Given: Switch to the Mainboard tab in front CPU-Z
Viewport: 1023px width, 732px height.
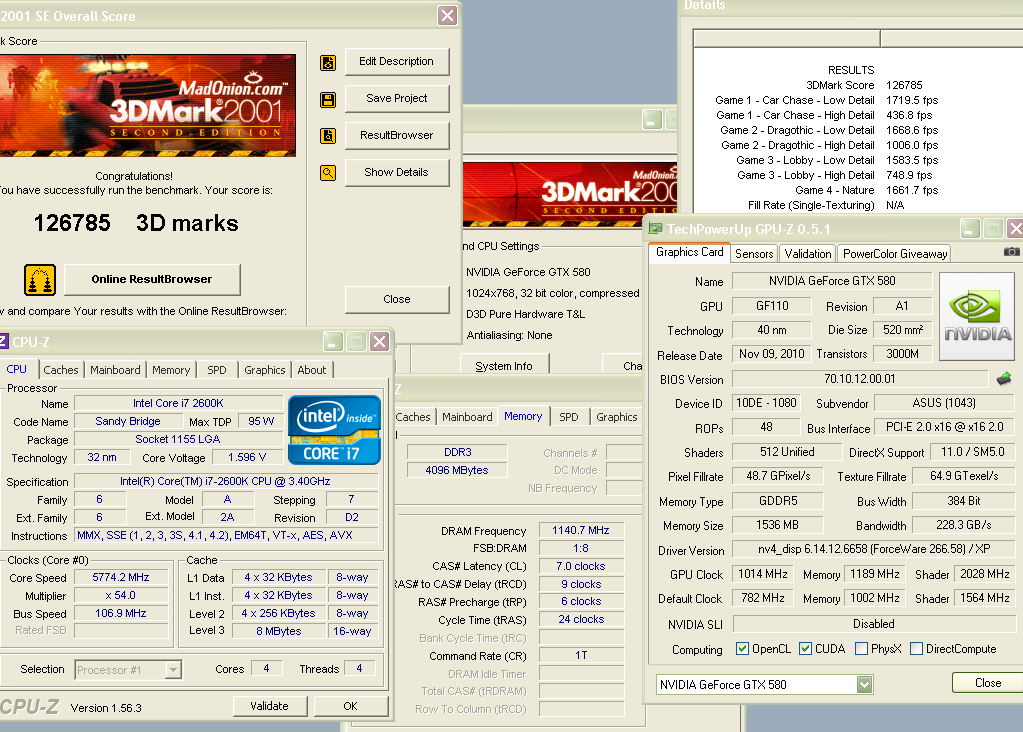Looking at the screenshot, I should [115, 370].
